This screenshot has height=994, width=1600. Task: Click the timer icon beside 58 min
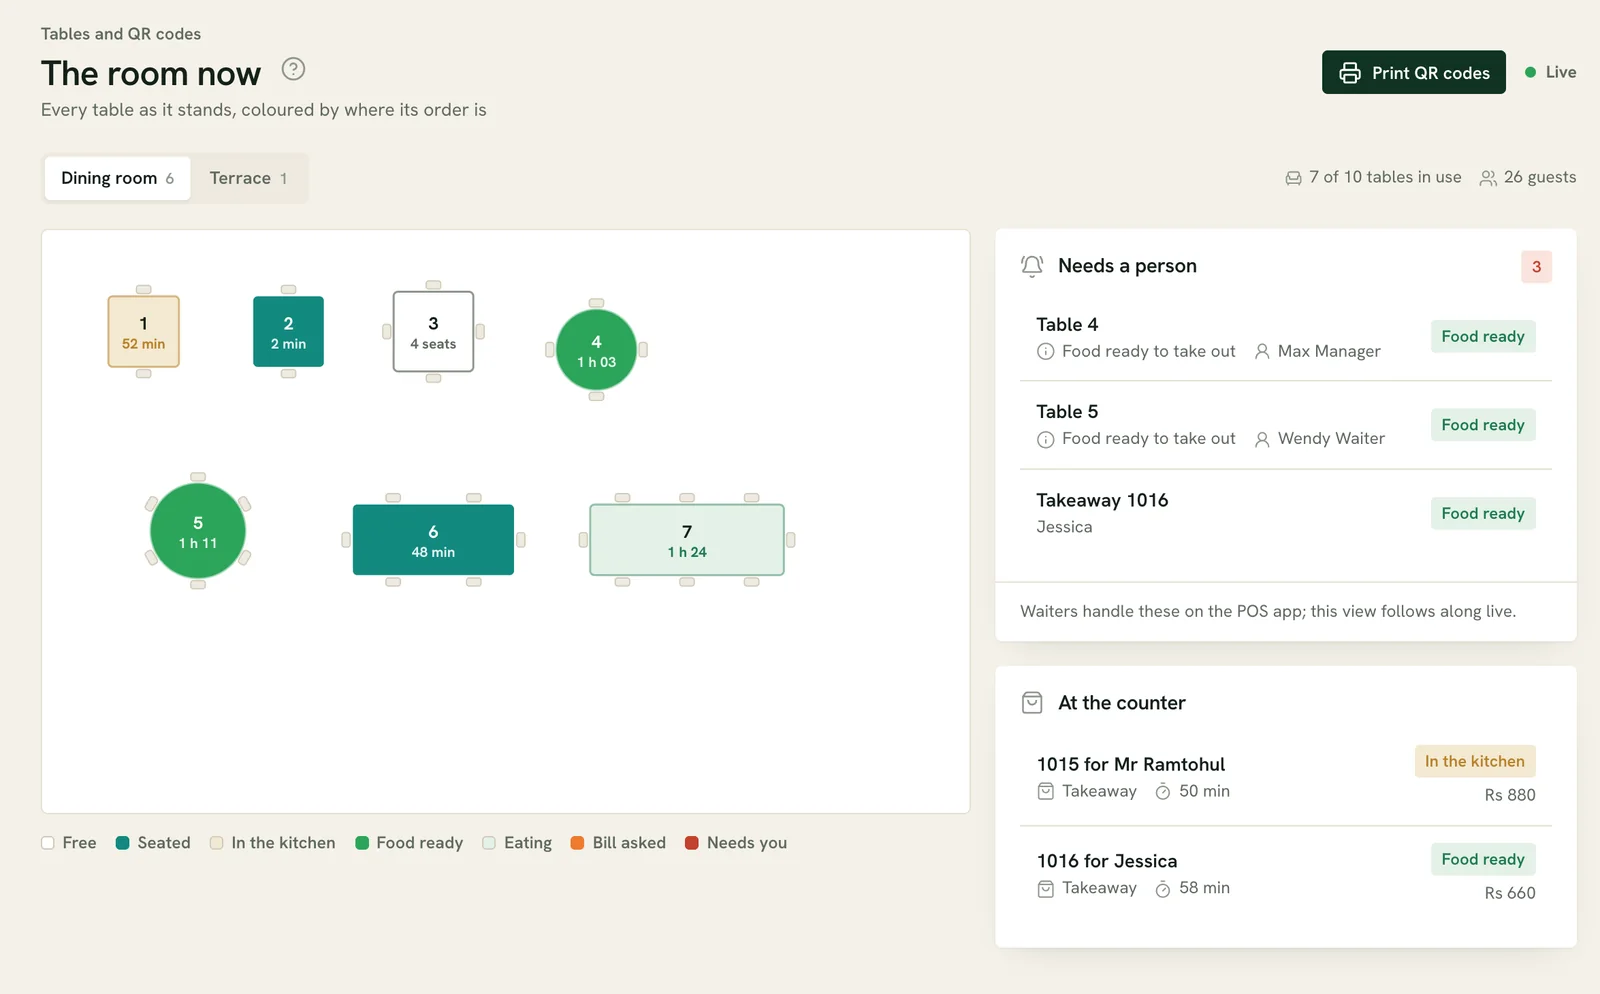(1163, 889)
